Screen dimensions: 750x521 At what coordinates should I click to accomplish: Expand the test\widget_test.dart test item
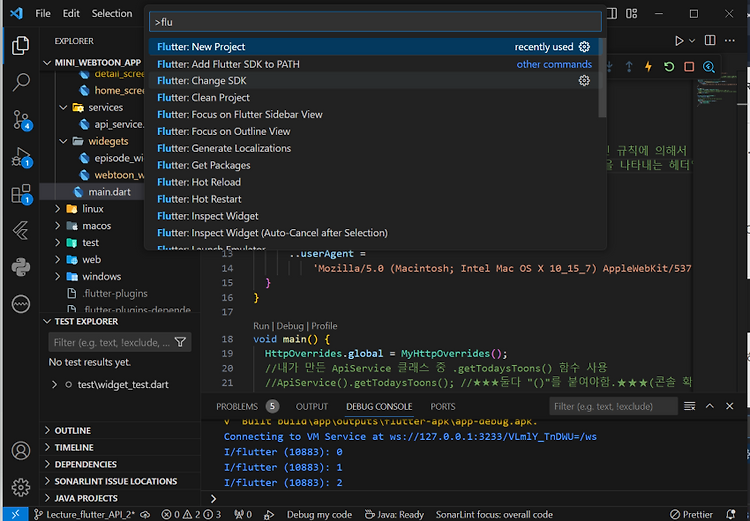coord(54,384)
